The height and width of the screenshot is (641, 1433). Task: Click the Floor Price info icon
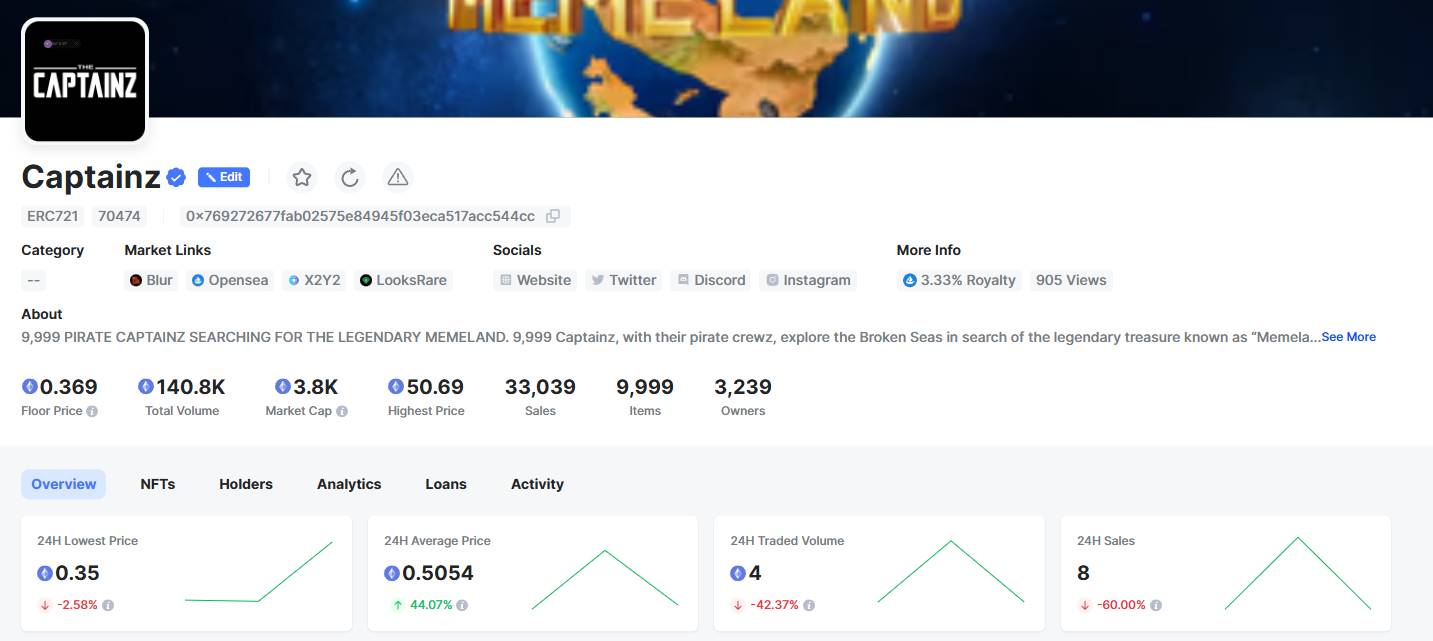(92, 411)
